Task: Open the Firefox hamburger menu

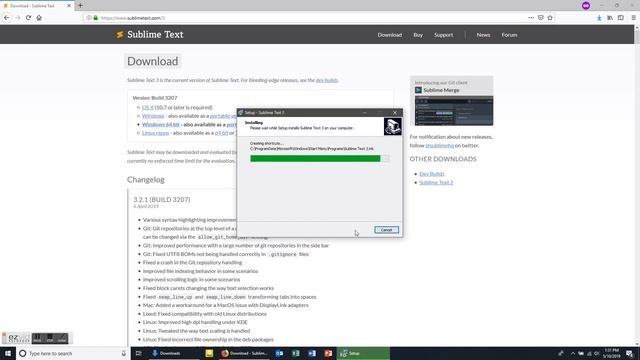Action: [x=633, y=18]
